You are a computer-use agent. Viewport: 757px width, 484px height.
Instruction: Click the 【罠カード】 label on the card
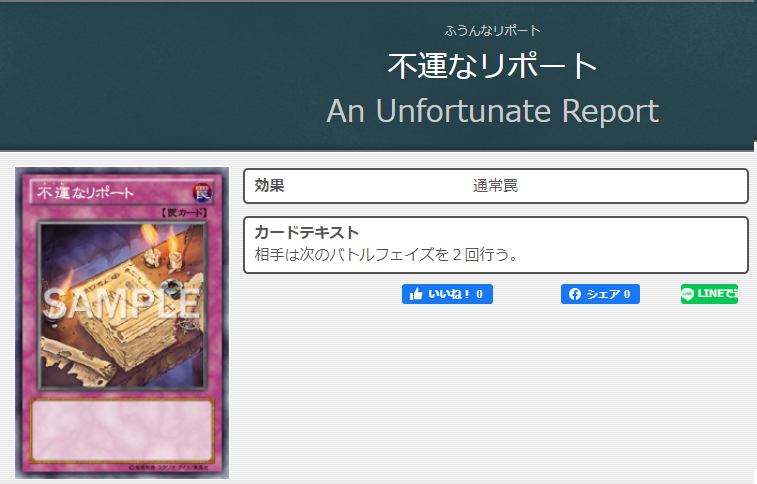[183, 213]
